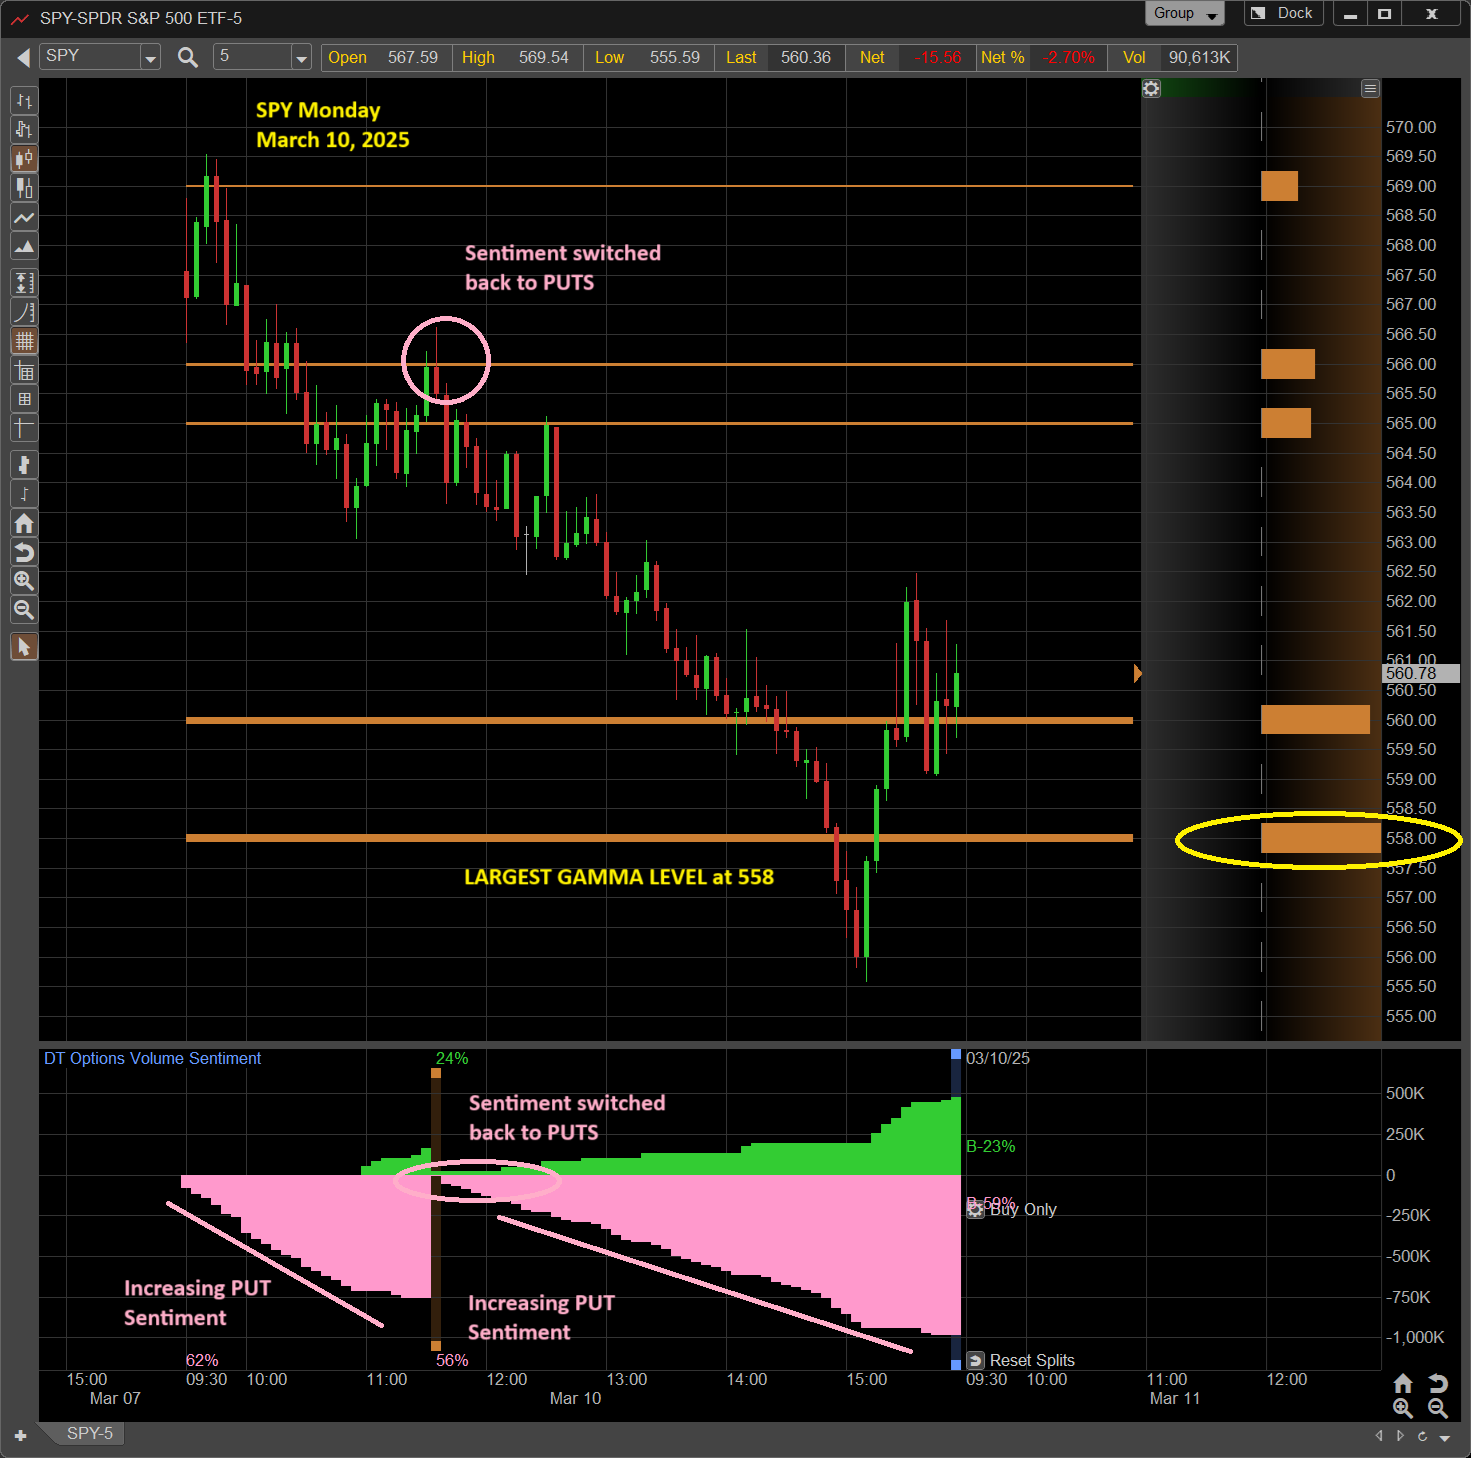Open gamma panel settings gear

pos(1152,89)
